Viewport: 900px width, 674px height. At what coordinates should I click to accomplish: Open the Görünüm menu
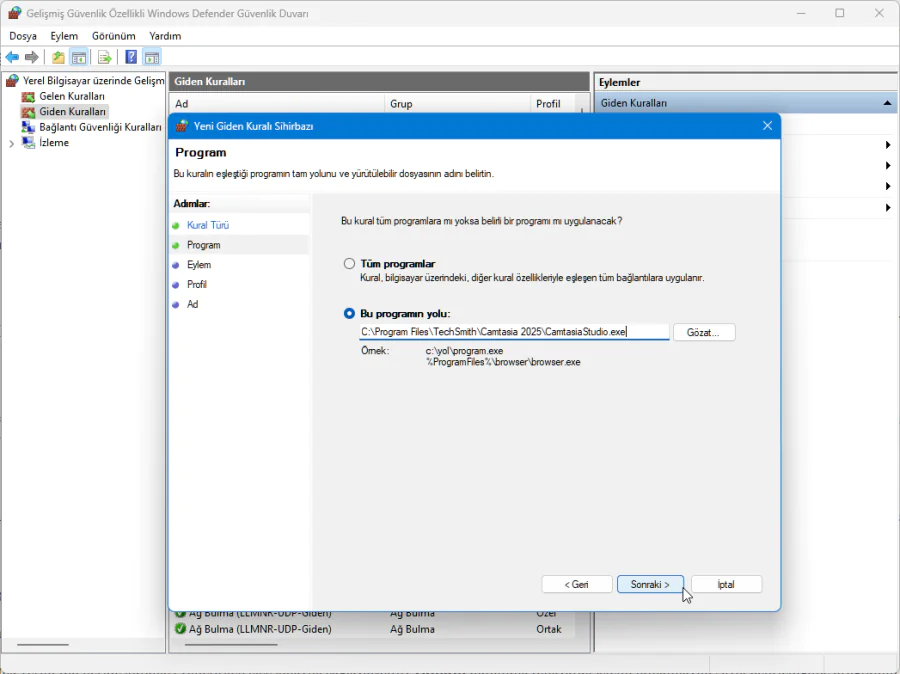point(113,35)
